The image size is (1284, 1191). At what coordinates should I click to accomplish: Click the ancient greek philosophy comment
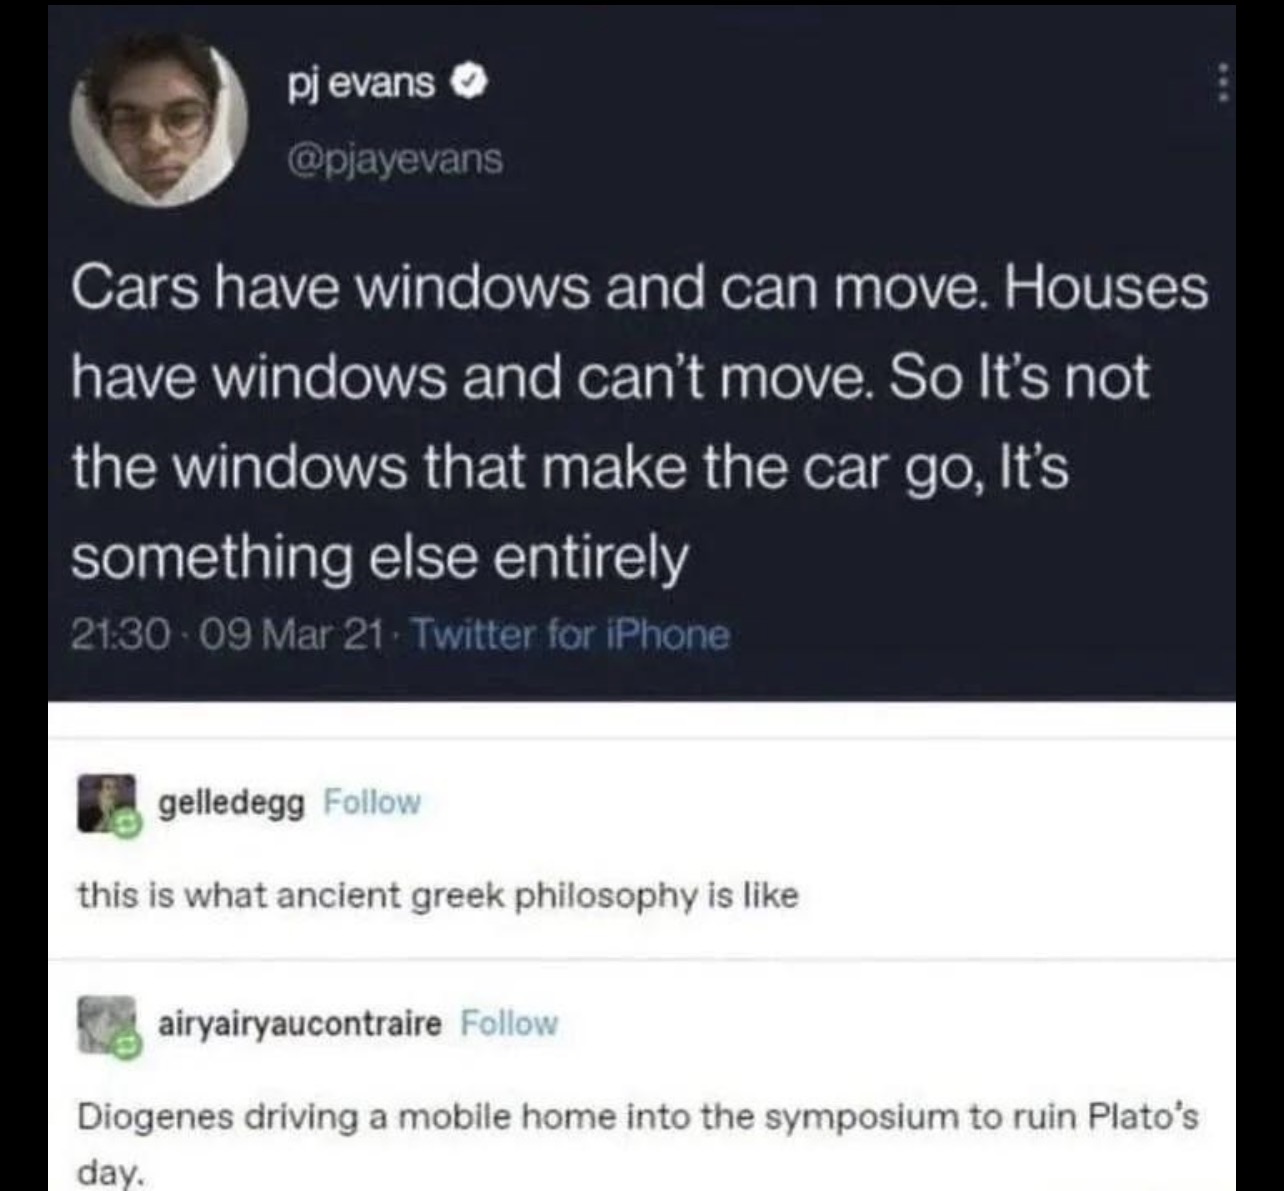(438, 895)
